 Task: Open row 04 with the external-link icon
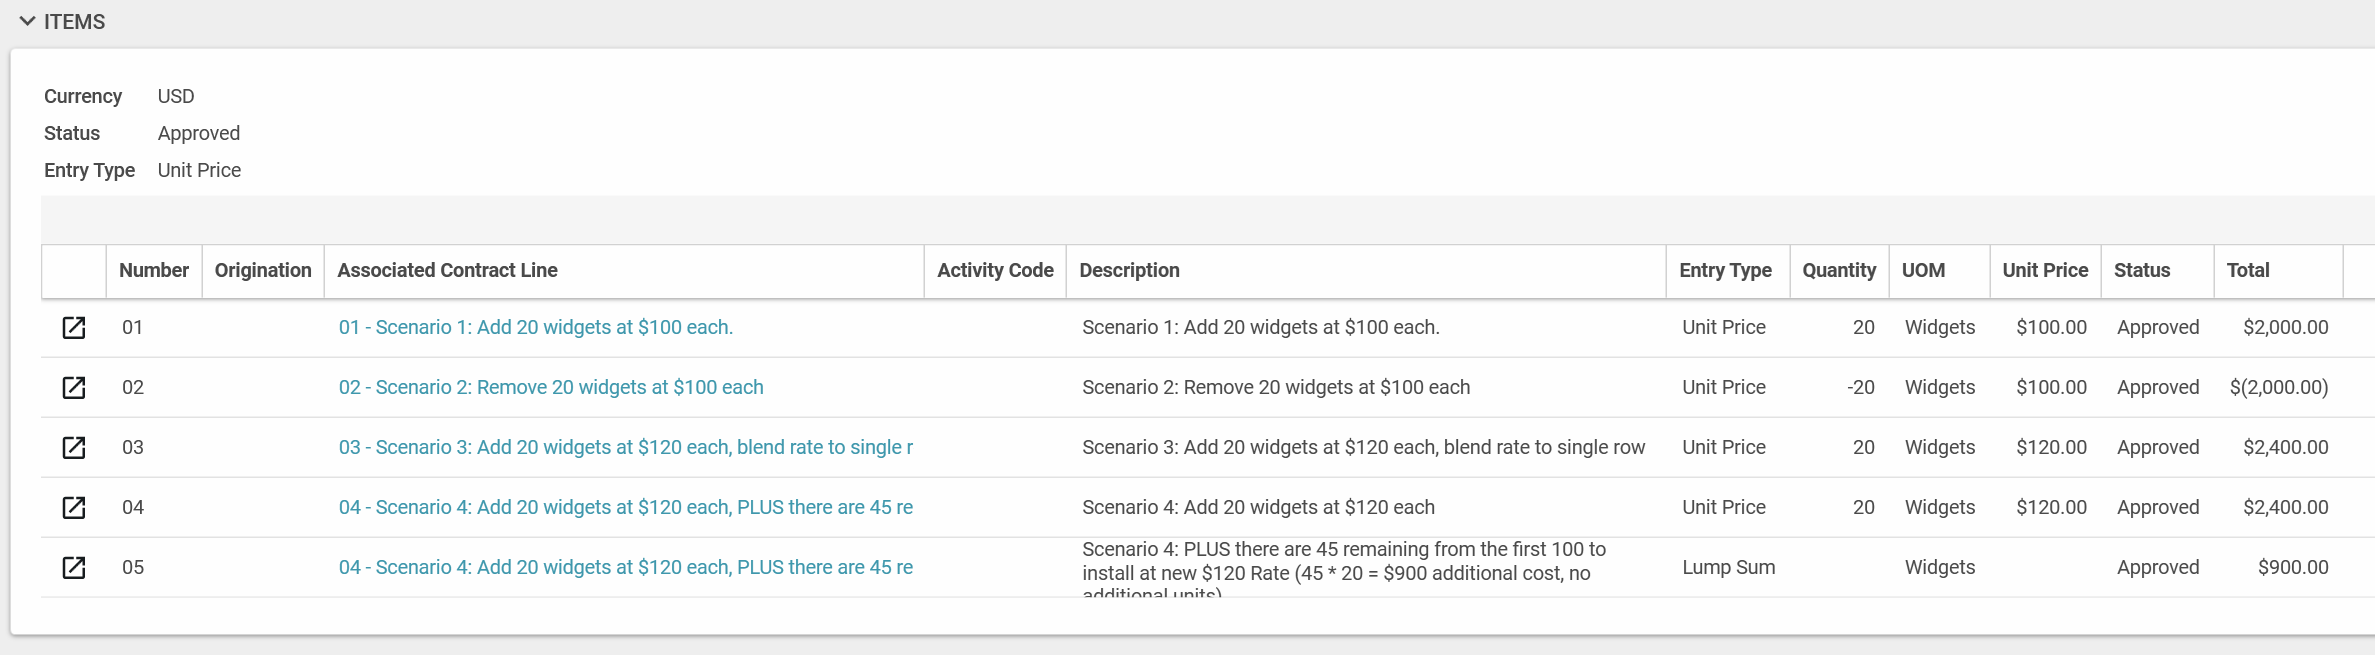pyautogui.click(x=74, y=508)
